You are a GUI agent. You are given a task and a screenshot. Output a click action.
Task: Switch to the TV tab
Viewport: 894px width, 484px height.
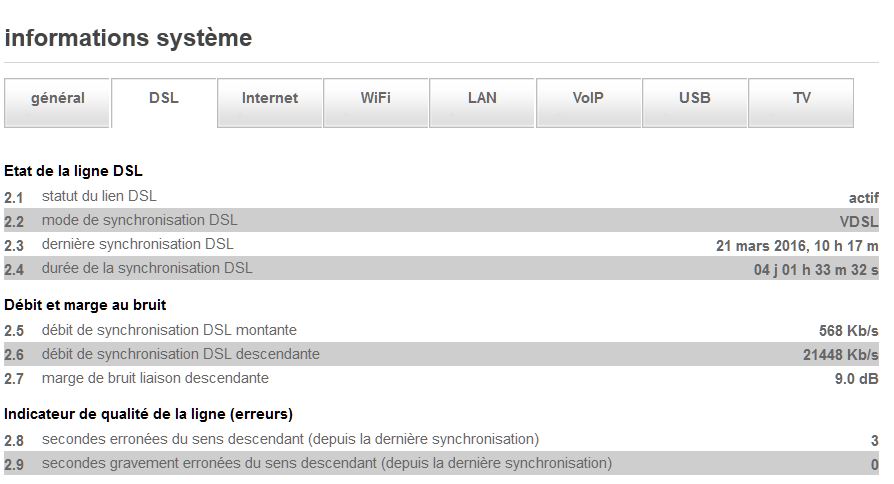(x=801, y=98)
